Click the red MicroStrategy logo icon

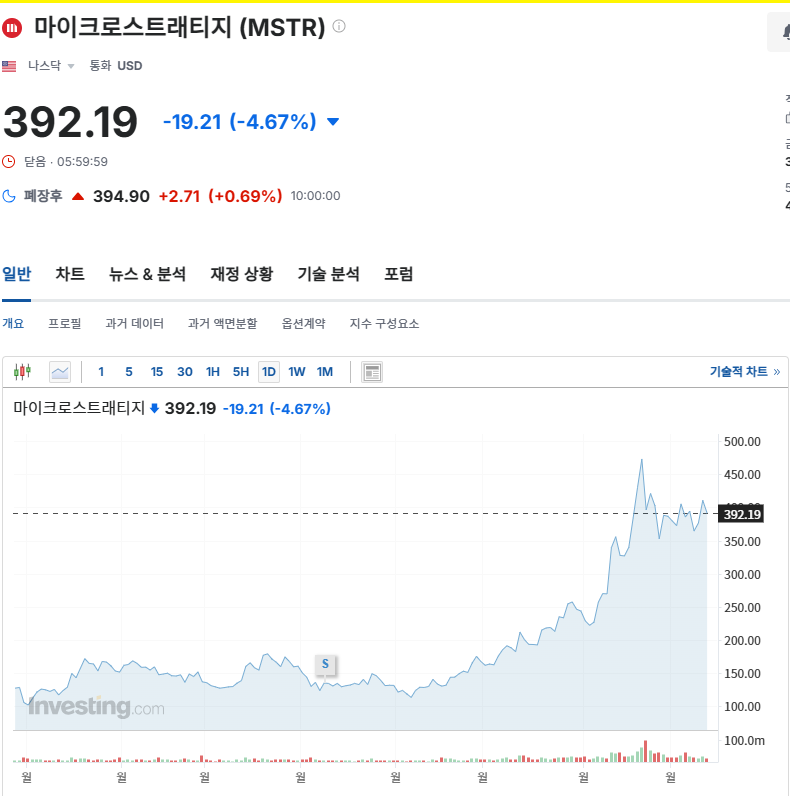tap(12, 28)
